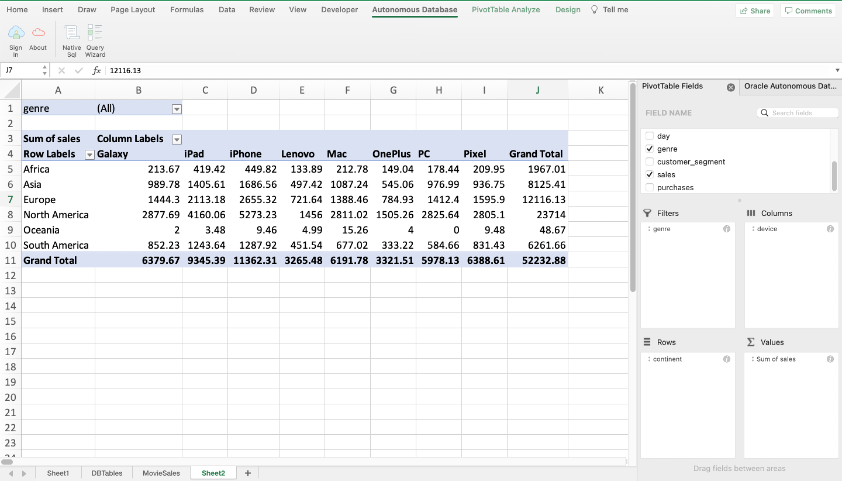Click info icon beside Sum of sales
842x482 pixels.
point(830,359)
